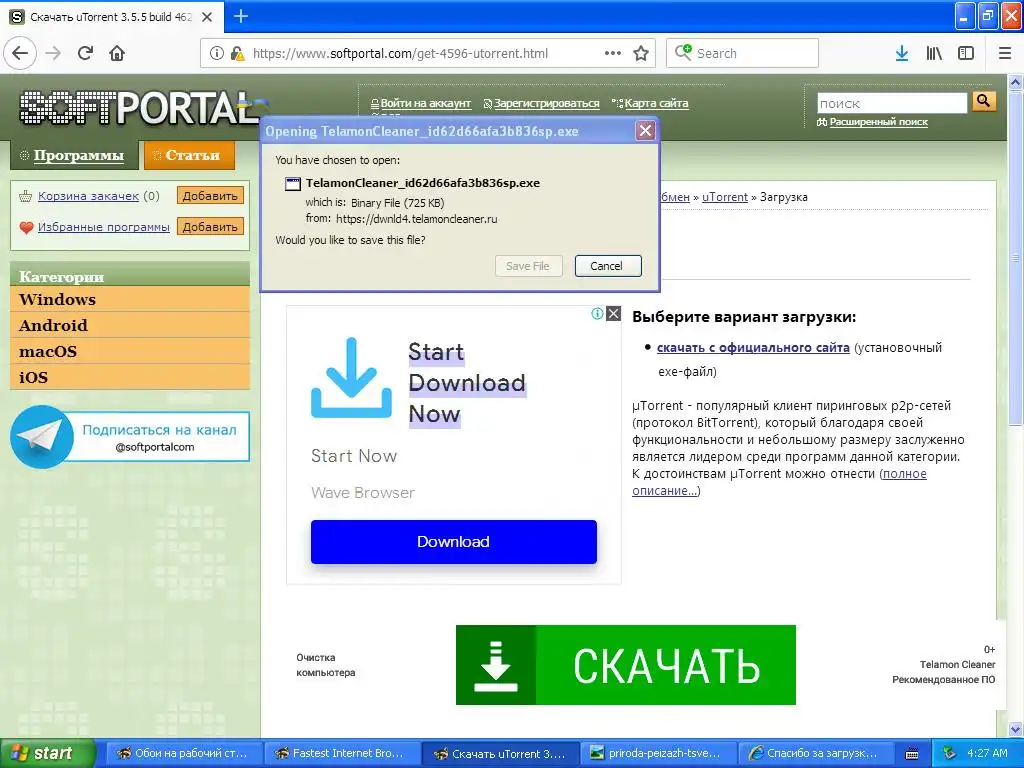The height and width of the screenshot is (768, 1024).
Task: Click Подписаться на канал banner
Action: (x=159, y=437)
